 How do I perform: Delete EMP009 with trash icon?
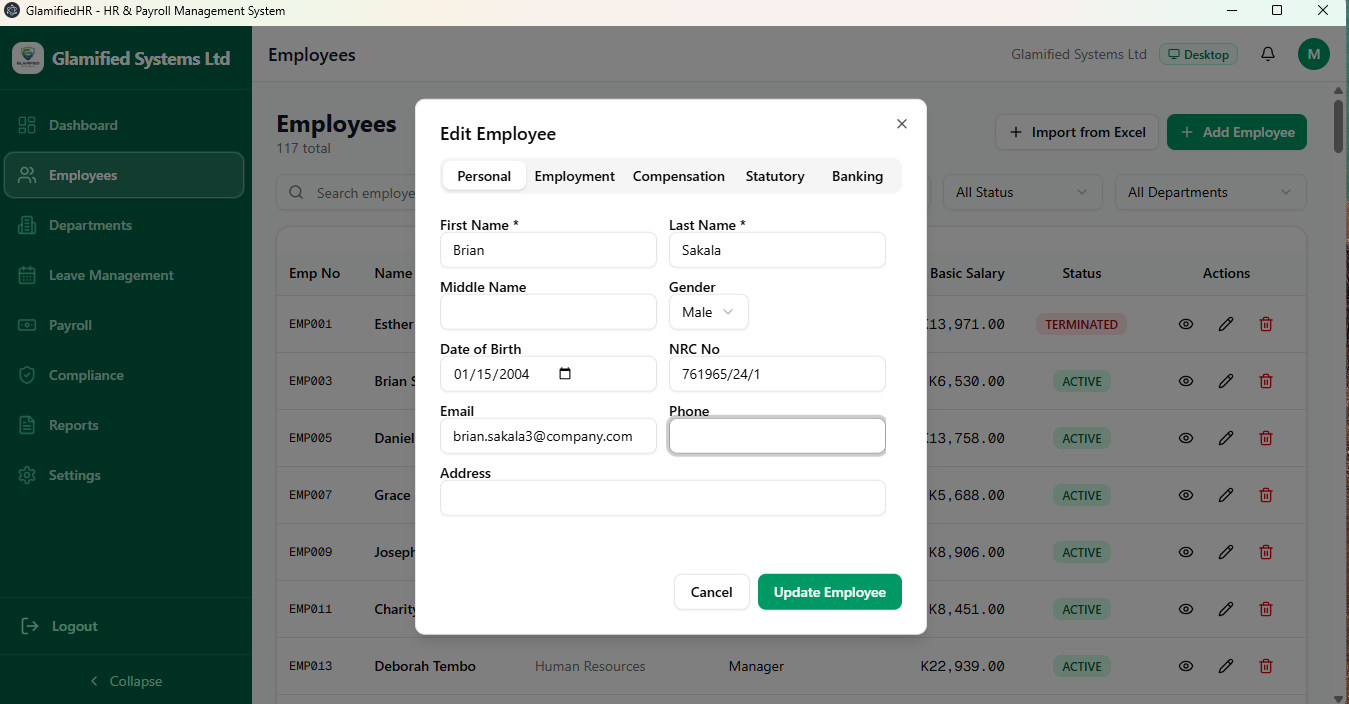pyautogui.click(x=1266, y=552)
